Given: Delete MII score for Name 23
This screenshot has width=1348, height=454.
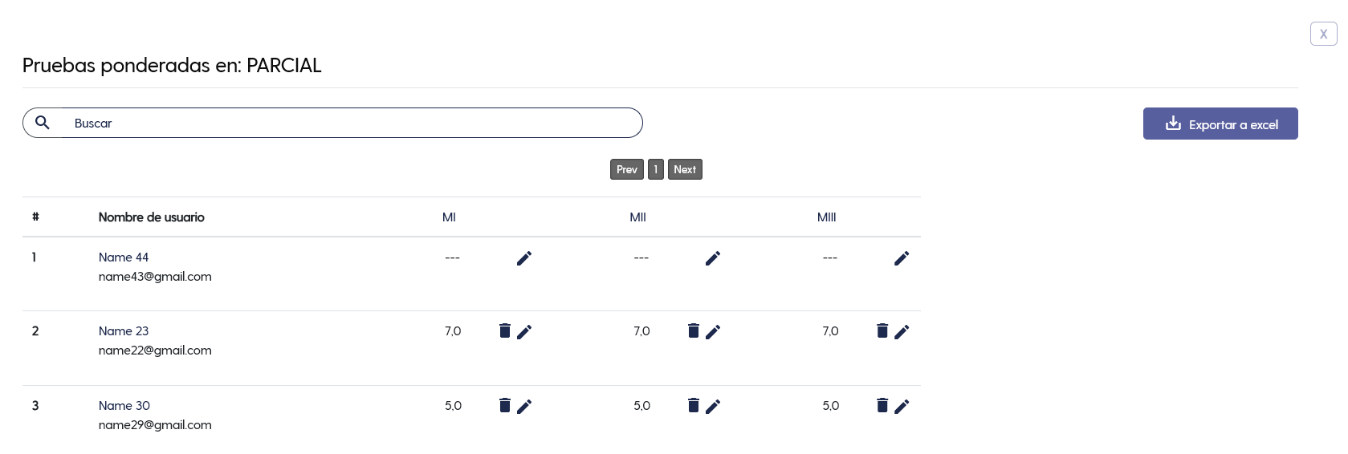Looking at the screenshot, I should tap(693, 331).
